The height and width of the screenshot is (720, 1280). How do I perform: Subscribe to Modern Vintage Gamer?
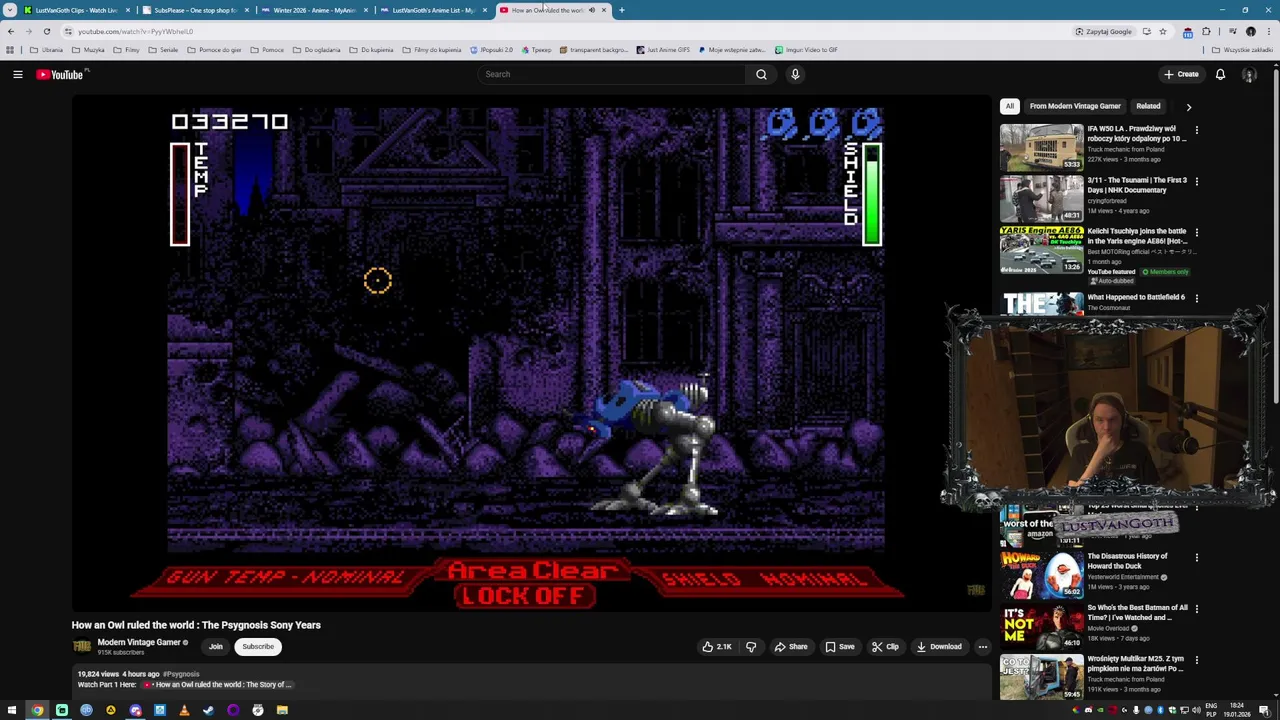tap(257, 647)
